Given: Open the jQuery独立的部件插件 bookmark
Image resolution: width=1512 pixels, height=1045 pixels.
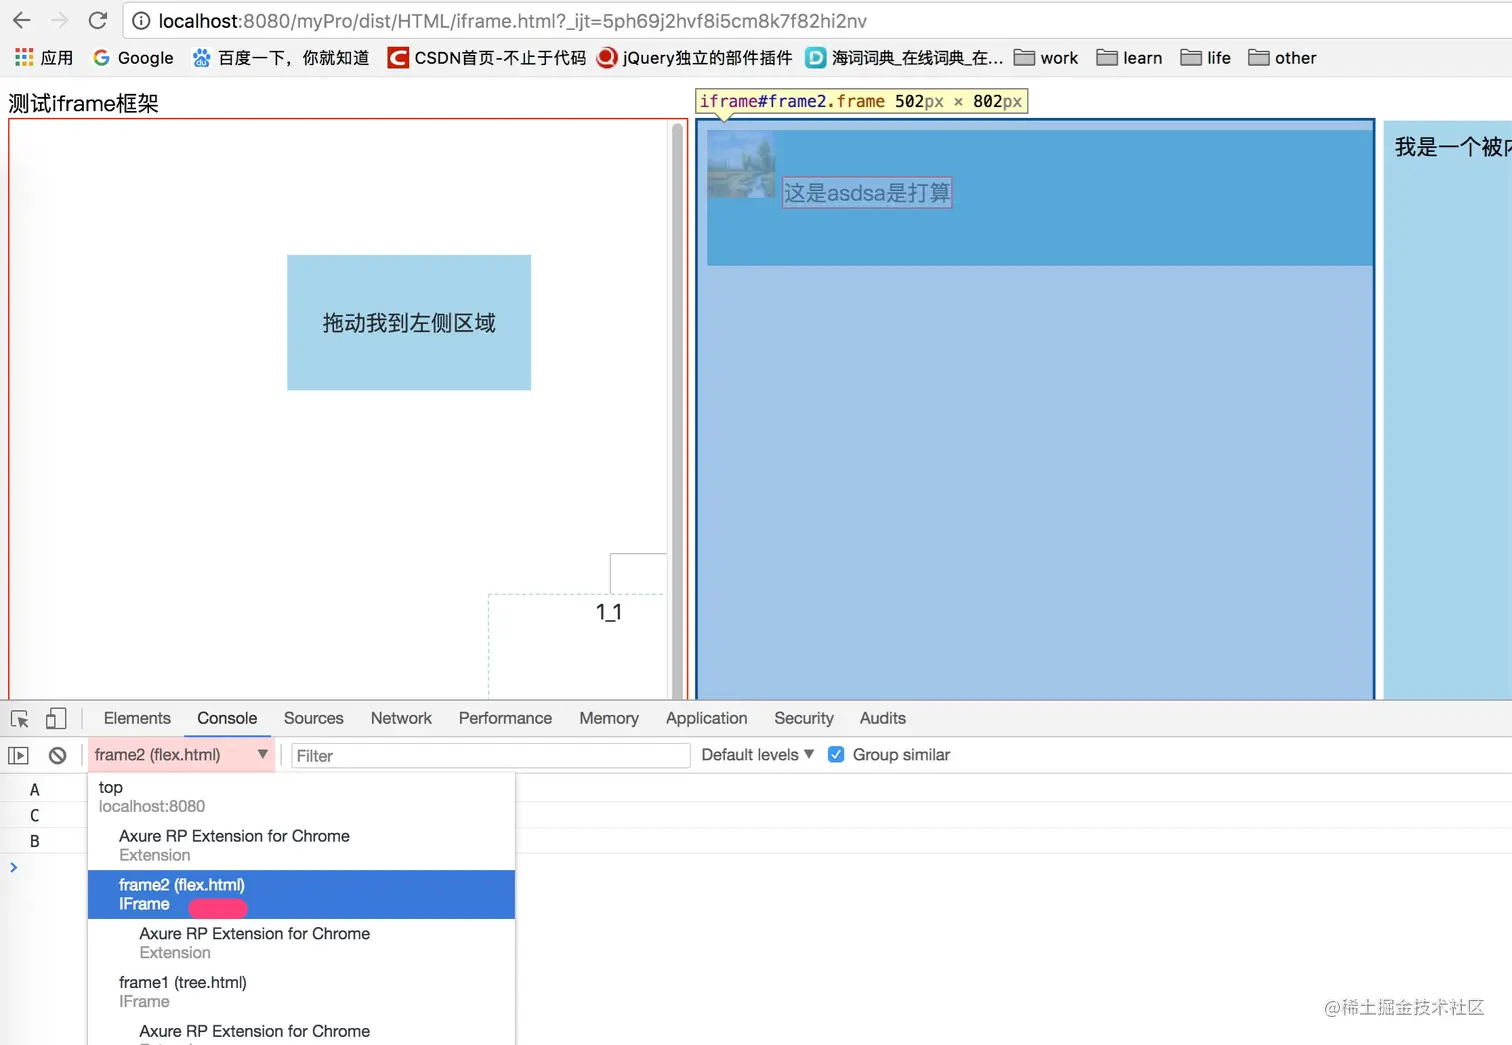Looking at the screenshot, I should click(694, 58).
